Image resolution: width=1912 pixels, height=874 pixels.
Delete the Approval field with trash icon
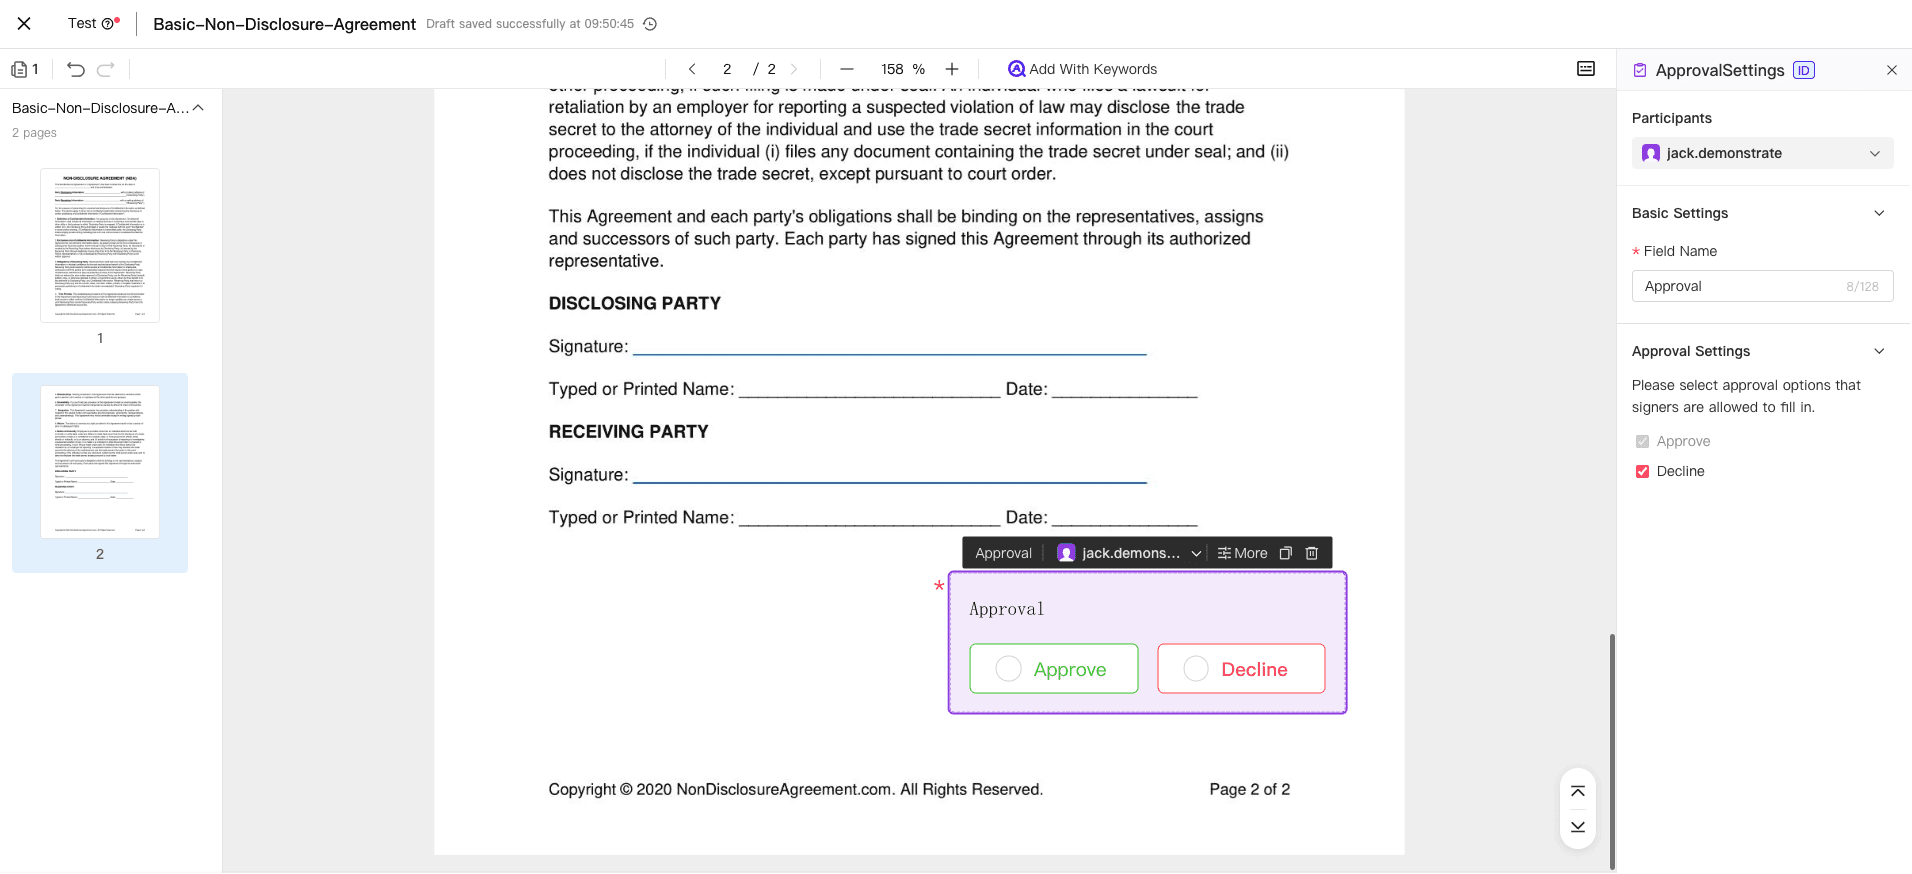[1312, 553]
